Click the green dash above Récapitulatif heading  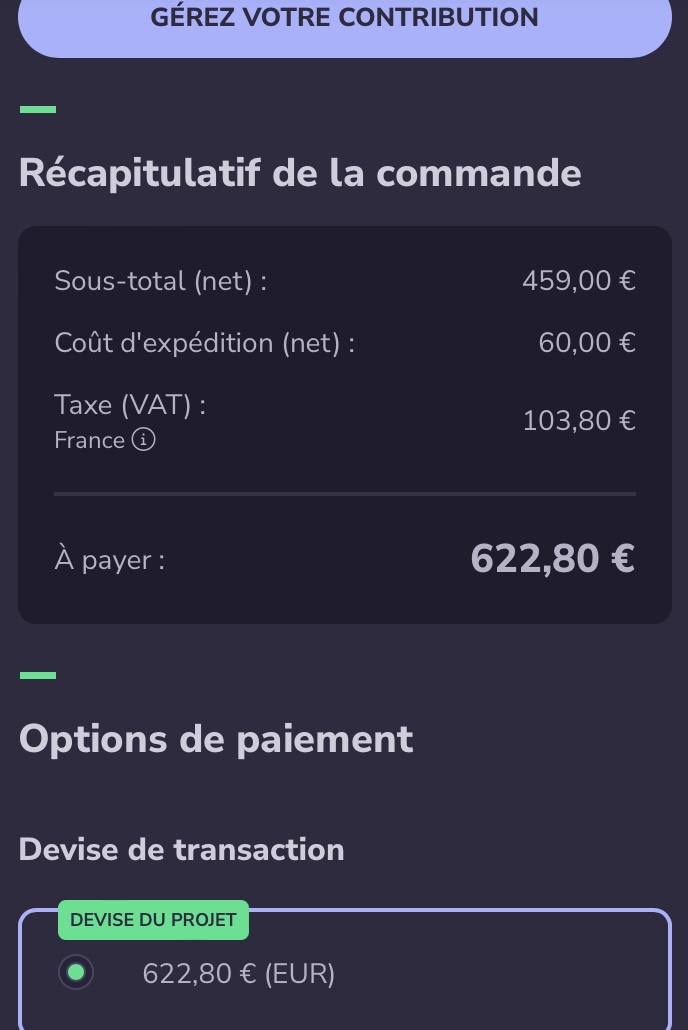click(x=38, y=109)
